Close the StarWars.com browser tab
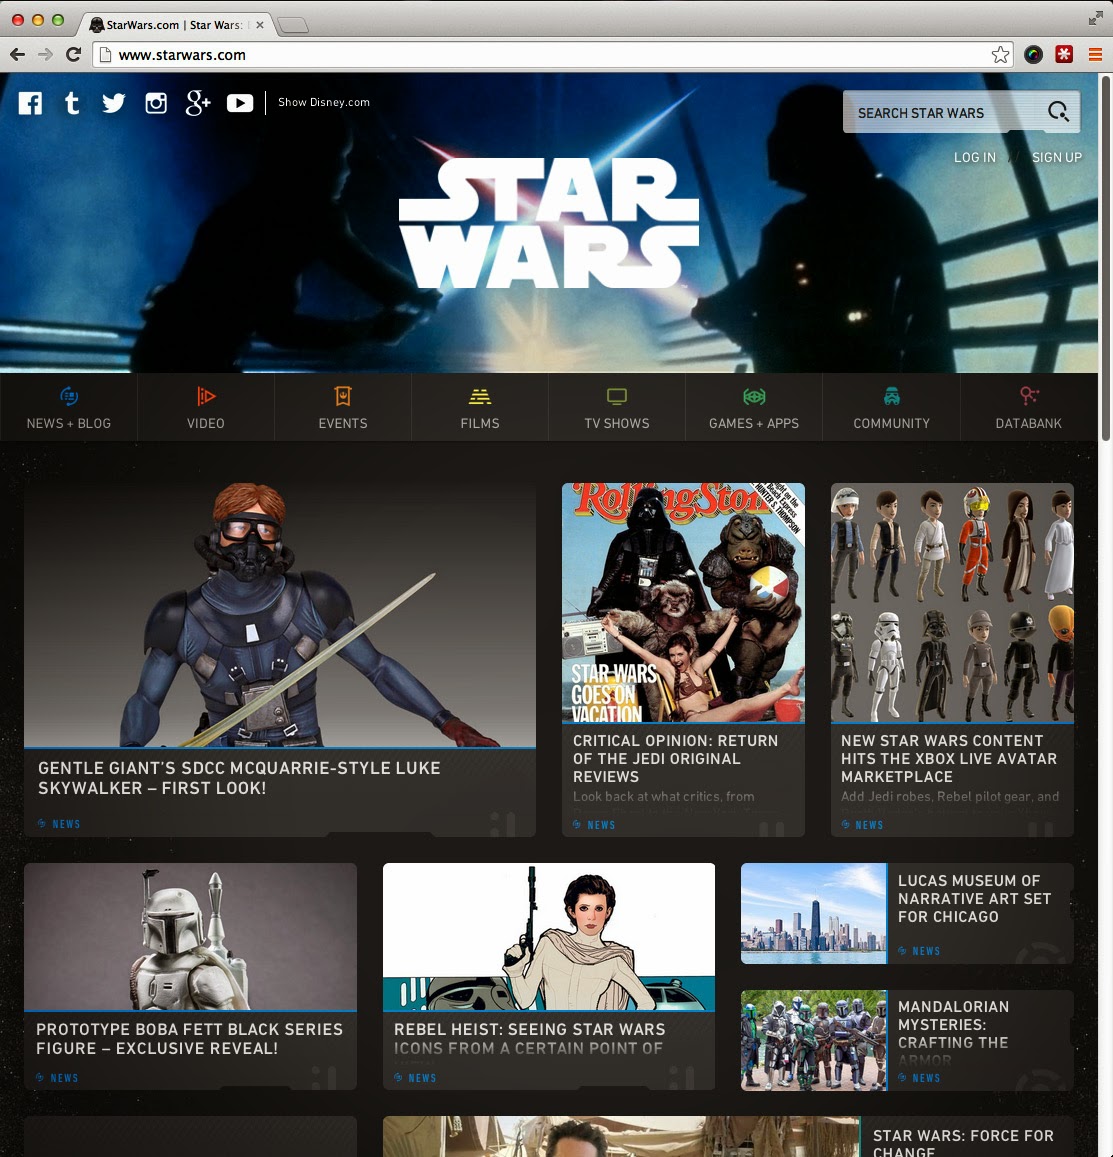This screenshot has height=1157, width=1113. pos(260,24)
